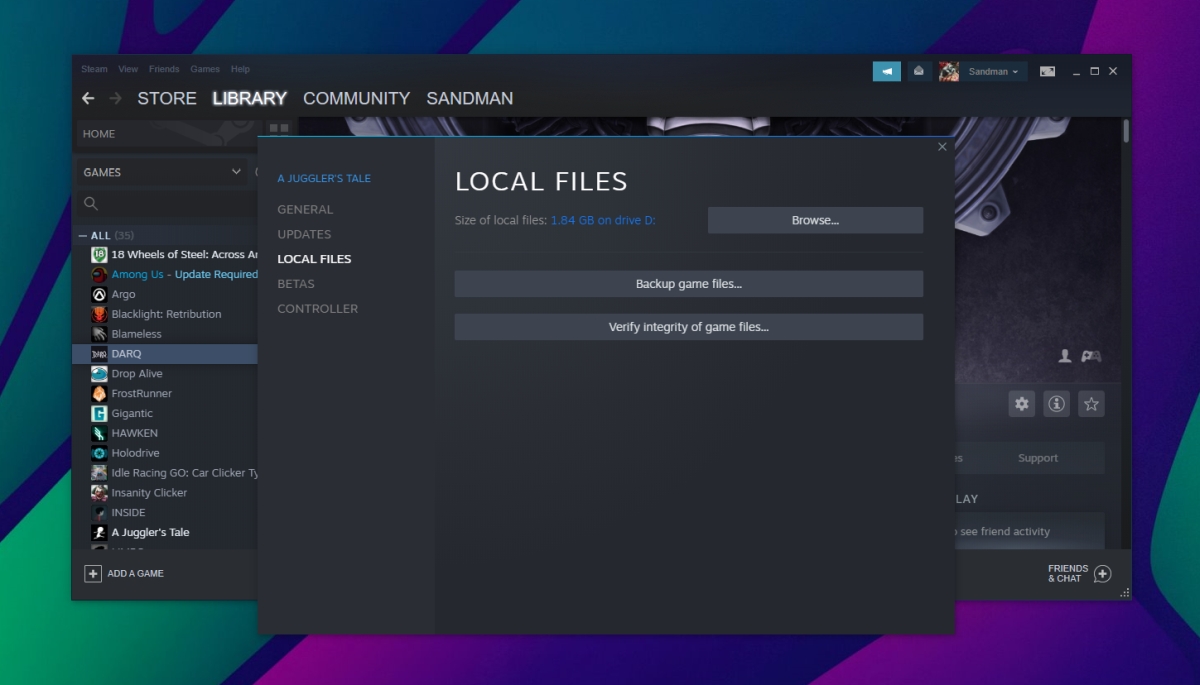Open the Friends menu
1200x685 pixels.
tap(163, 68)
